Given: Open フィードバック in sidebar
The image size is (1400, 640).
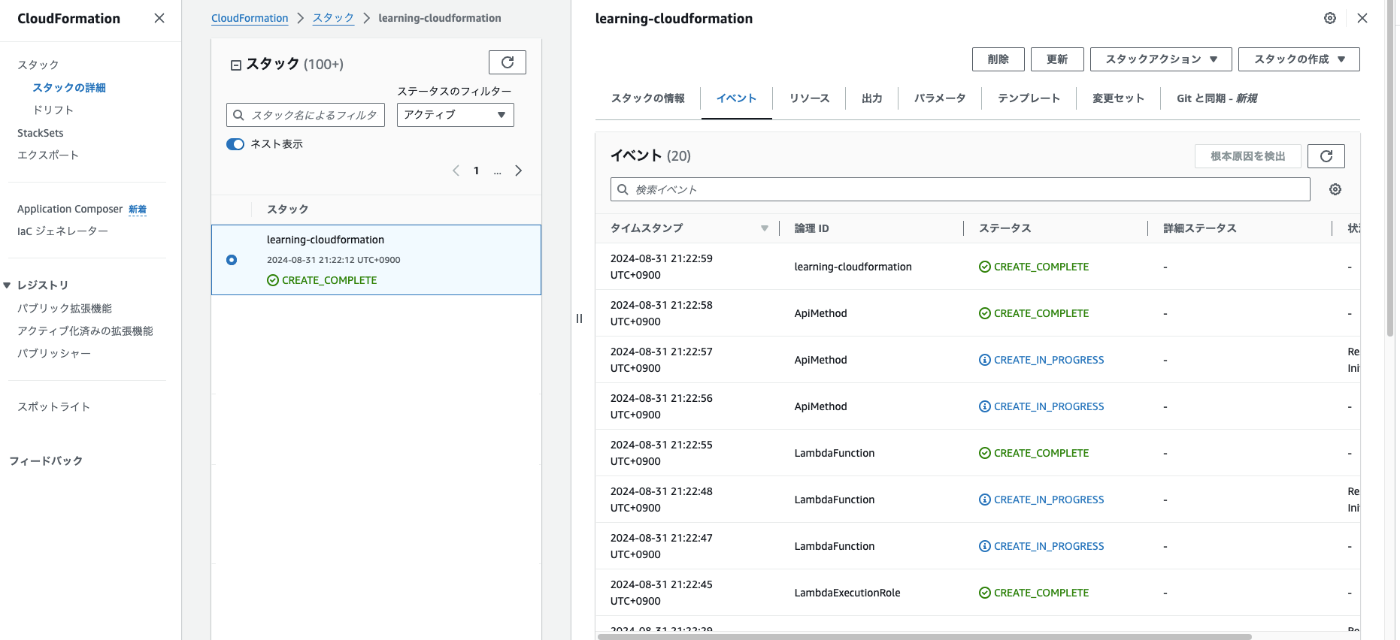Looking at the screenshot, I should pos(46,461).
